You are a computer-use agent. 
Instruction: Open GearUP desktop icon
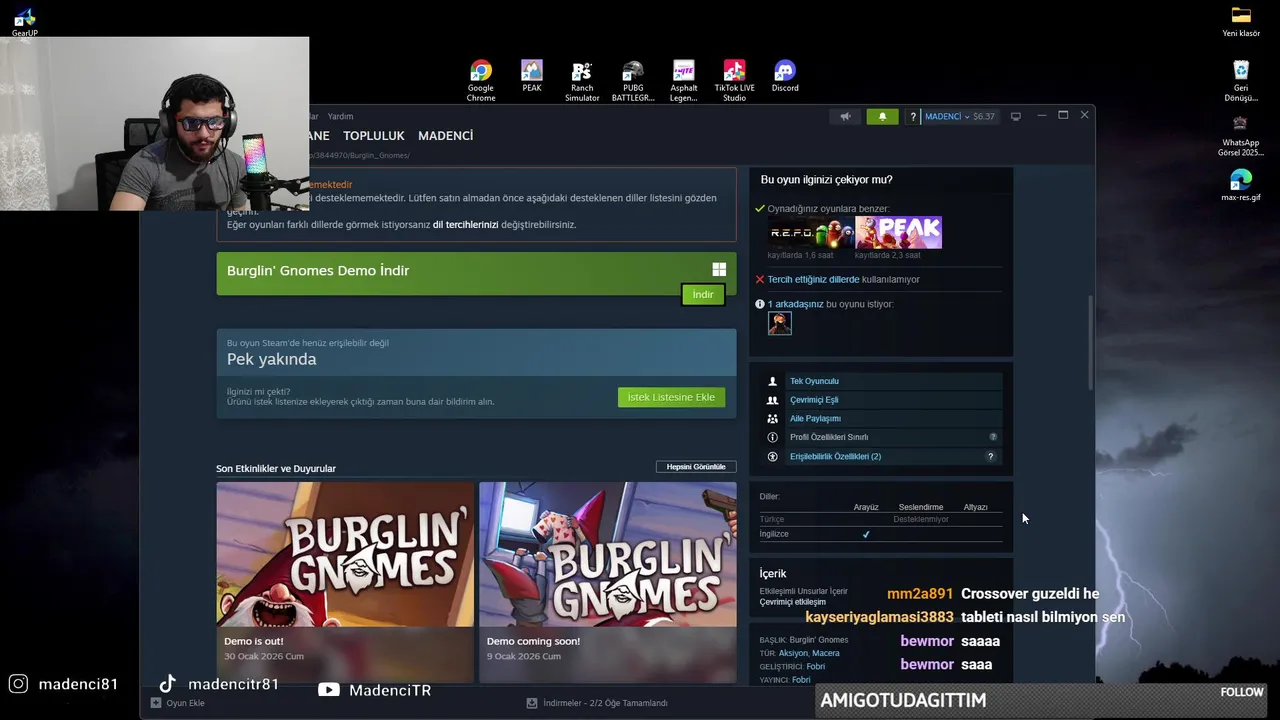[25, 22]
